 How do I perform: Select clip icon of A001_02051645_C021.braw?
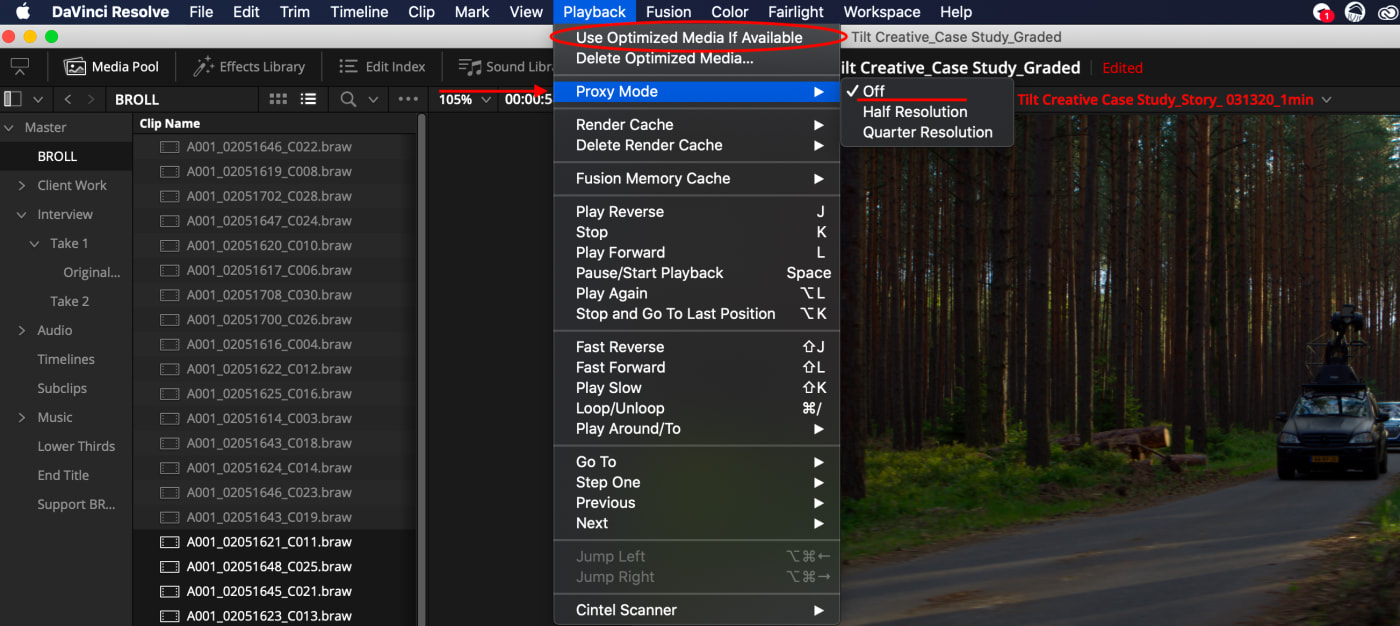point(170,591)
